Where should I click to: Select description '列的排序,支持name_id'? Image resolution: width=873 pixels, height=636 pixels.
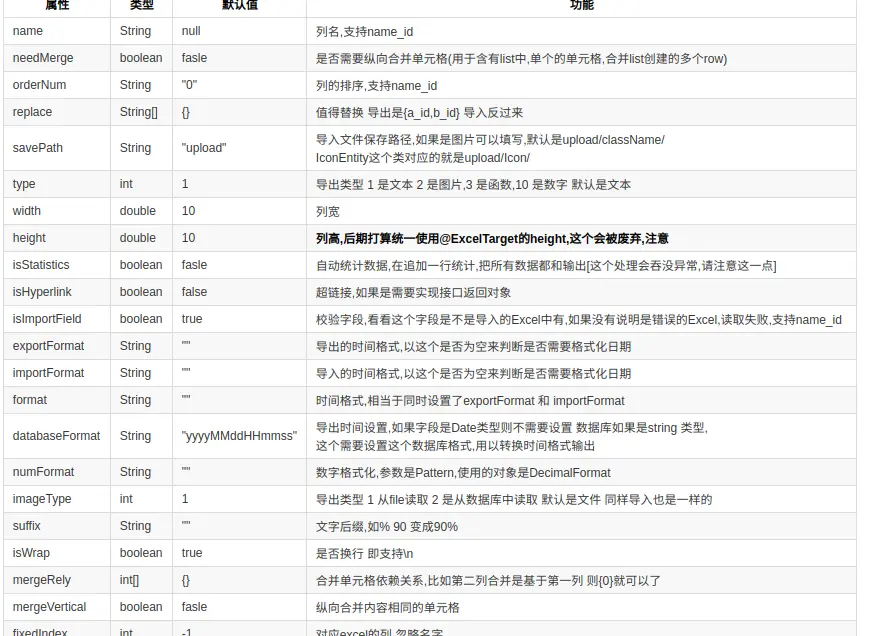point(376,86)
